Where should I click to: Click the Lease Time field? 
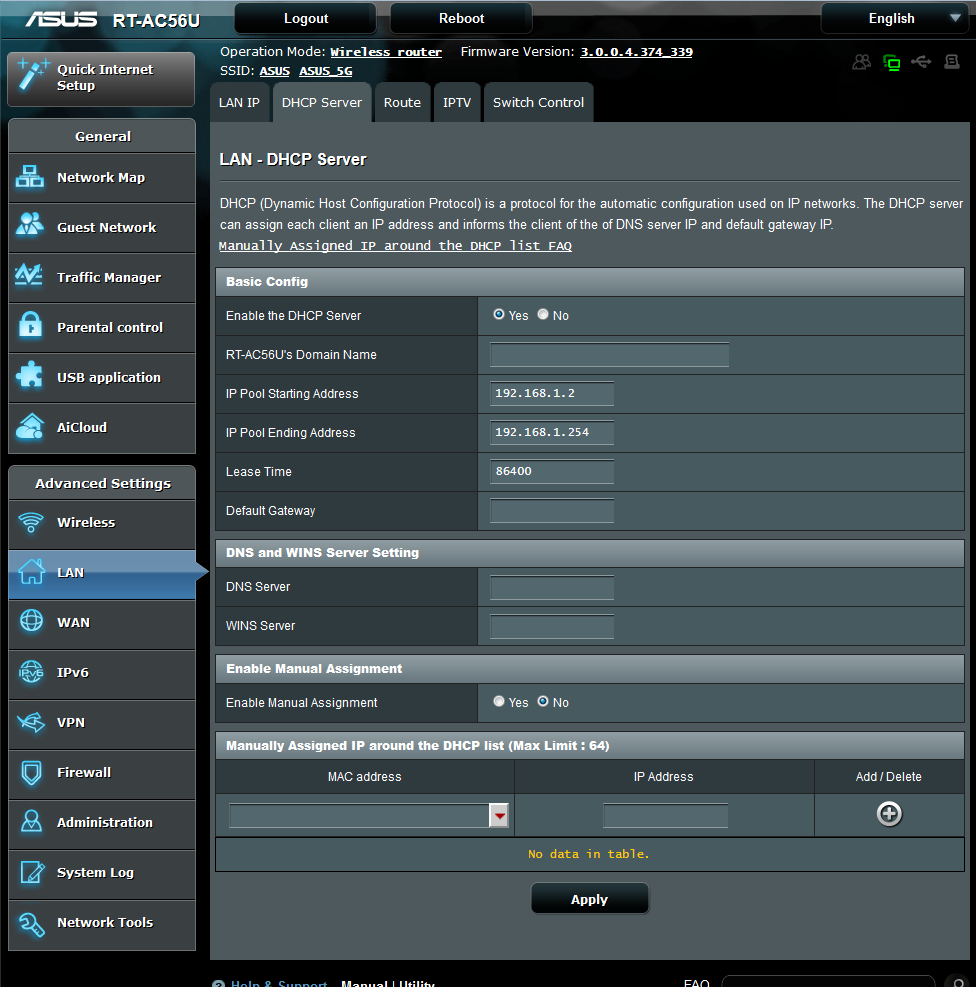[552, 471]
